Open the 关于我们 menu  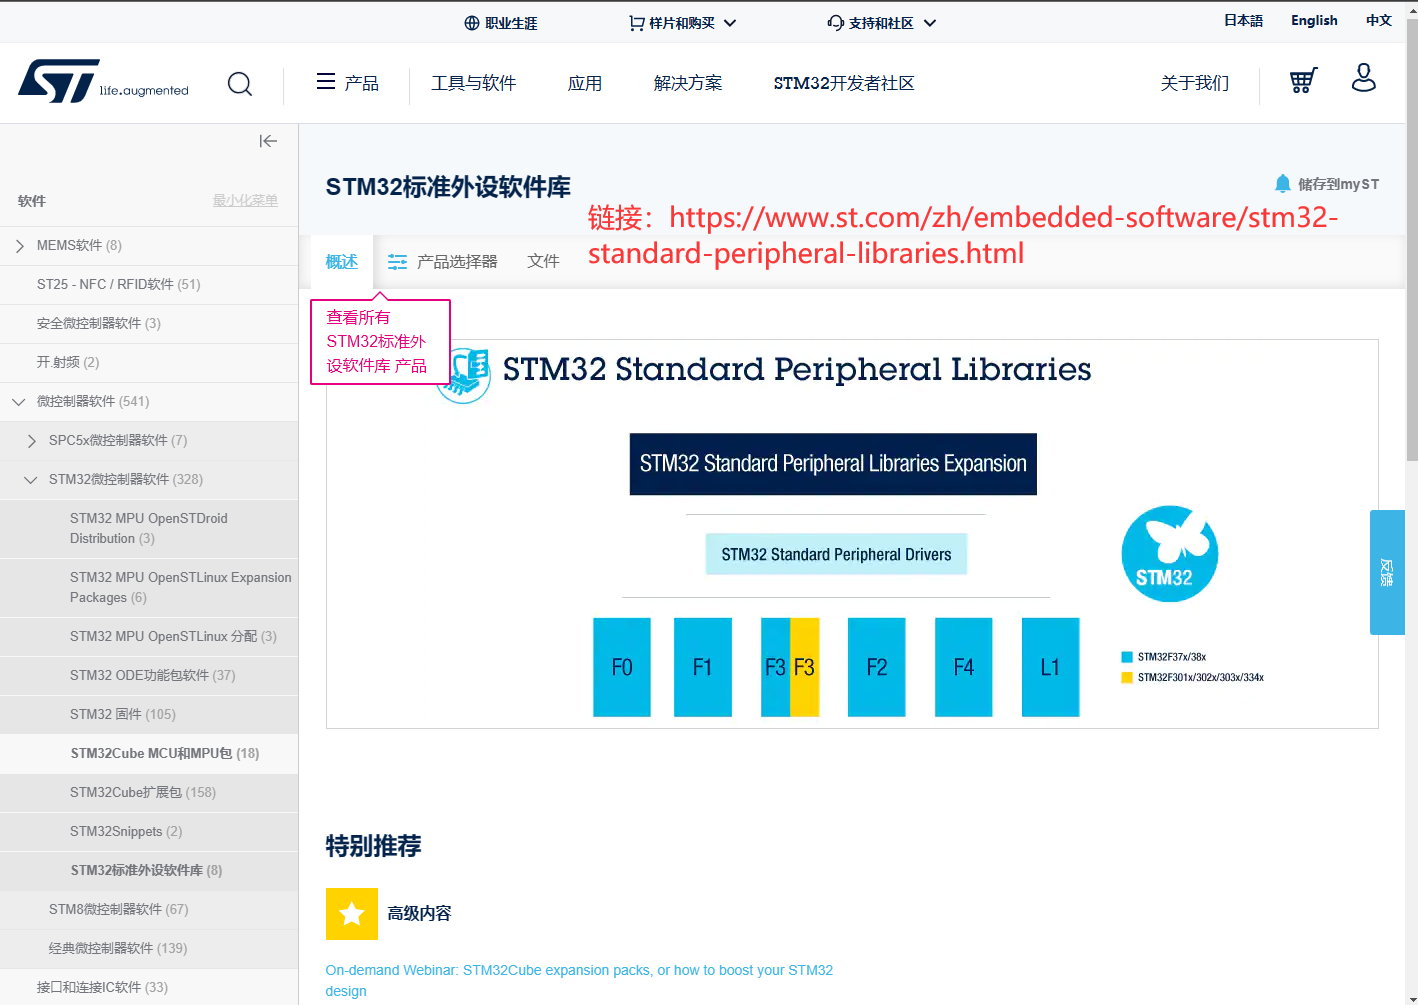click(x=1195, y=83)
